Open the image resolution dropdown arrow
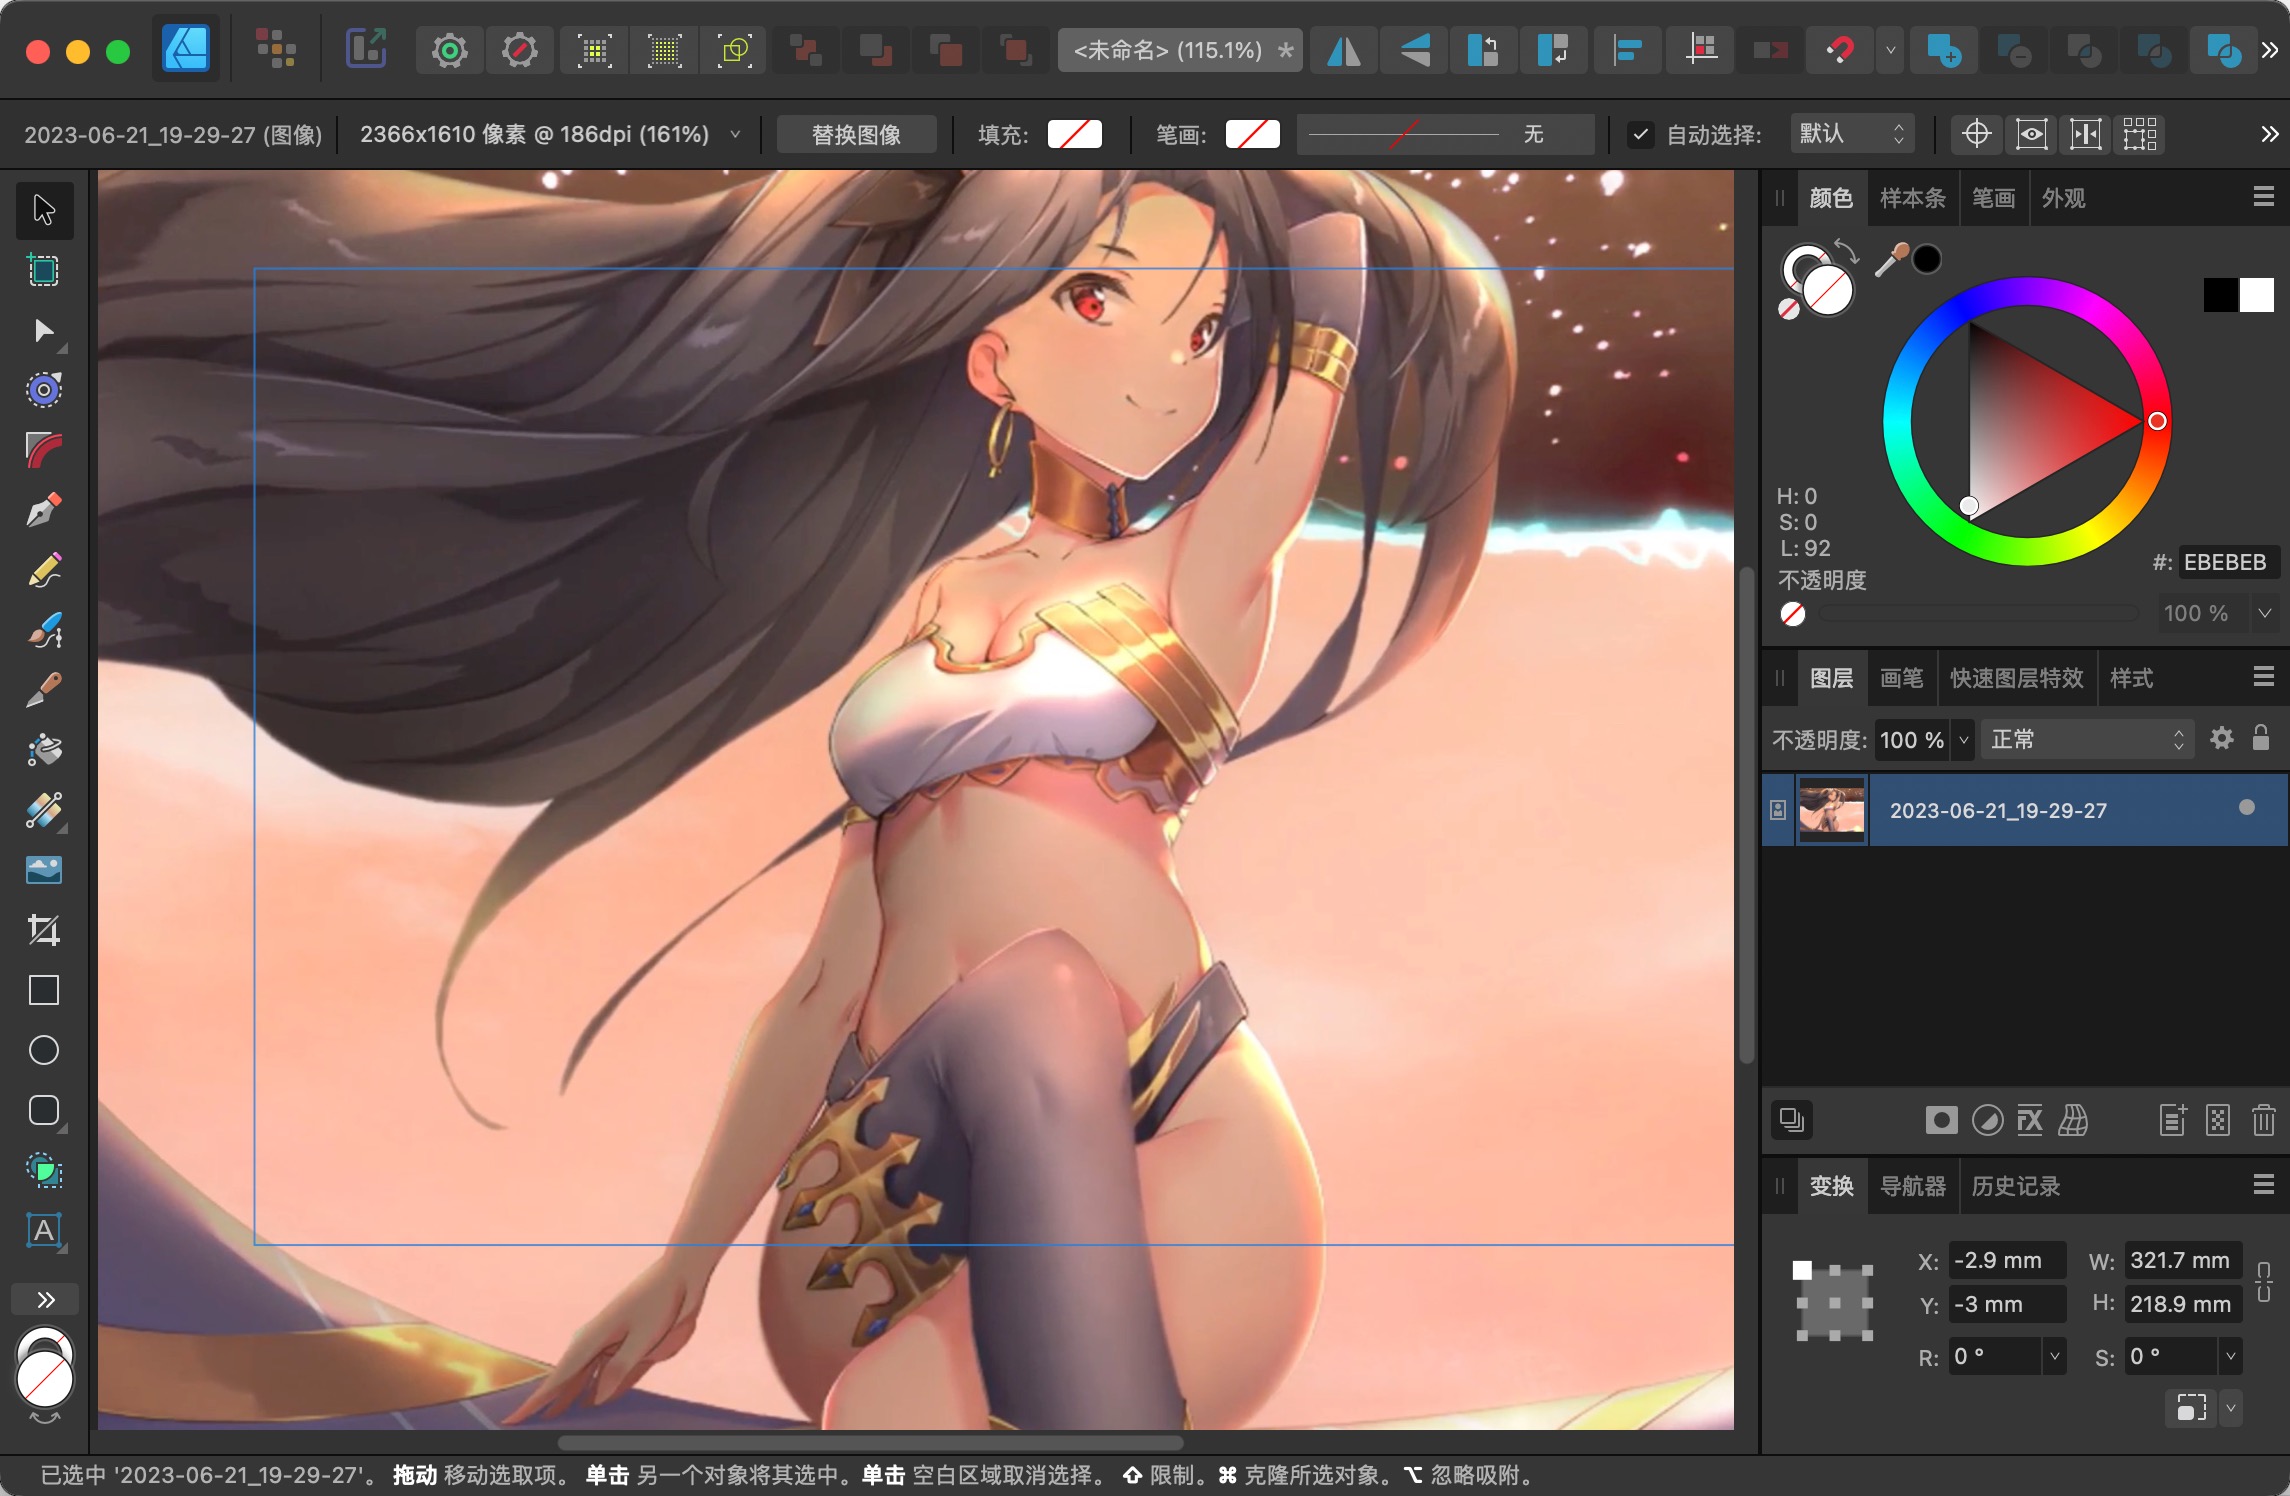This screenshot has height=1496, width=2290. point(736,134)
